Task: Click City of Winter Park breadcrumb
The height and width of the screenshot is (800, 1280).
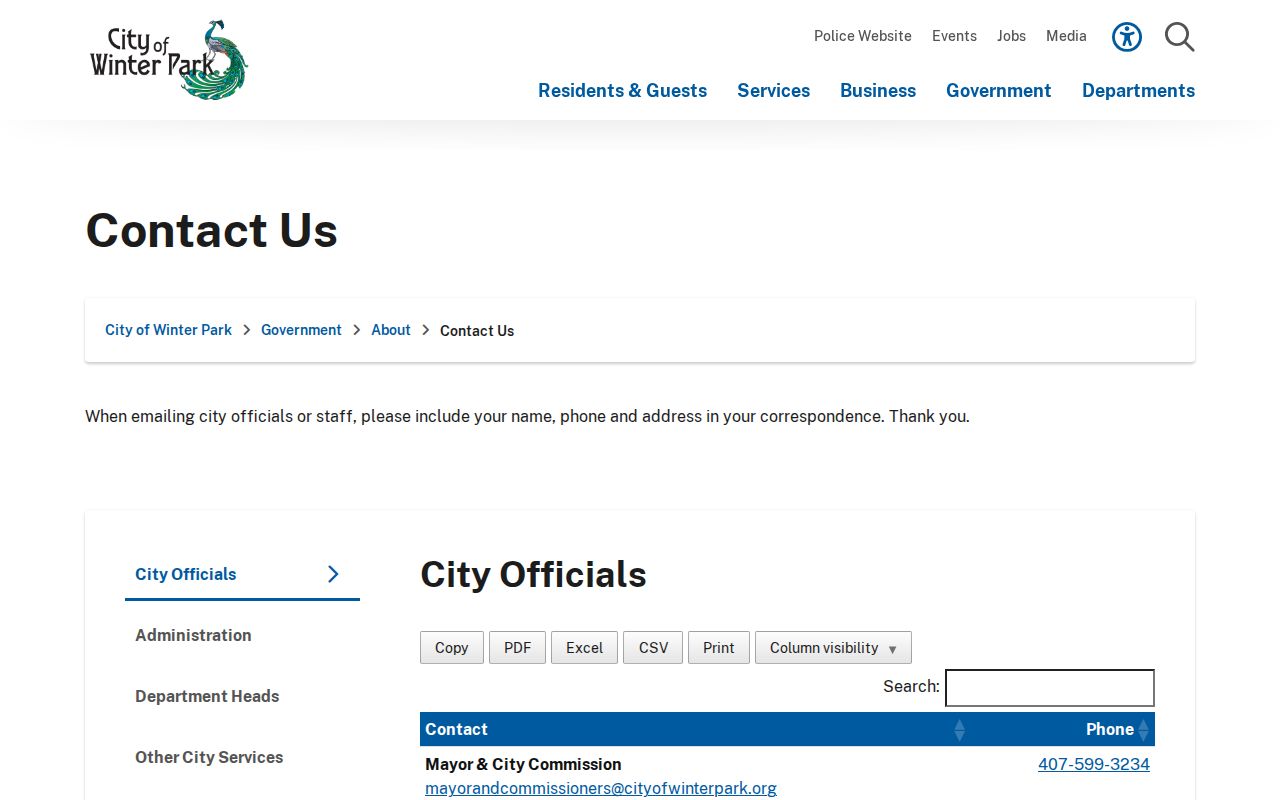Action: pyautogui.click(x=168, y=330)
